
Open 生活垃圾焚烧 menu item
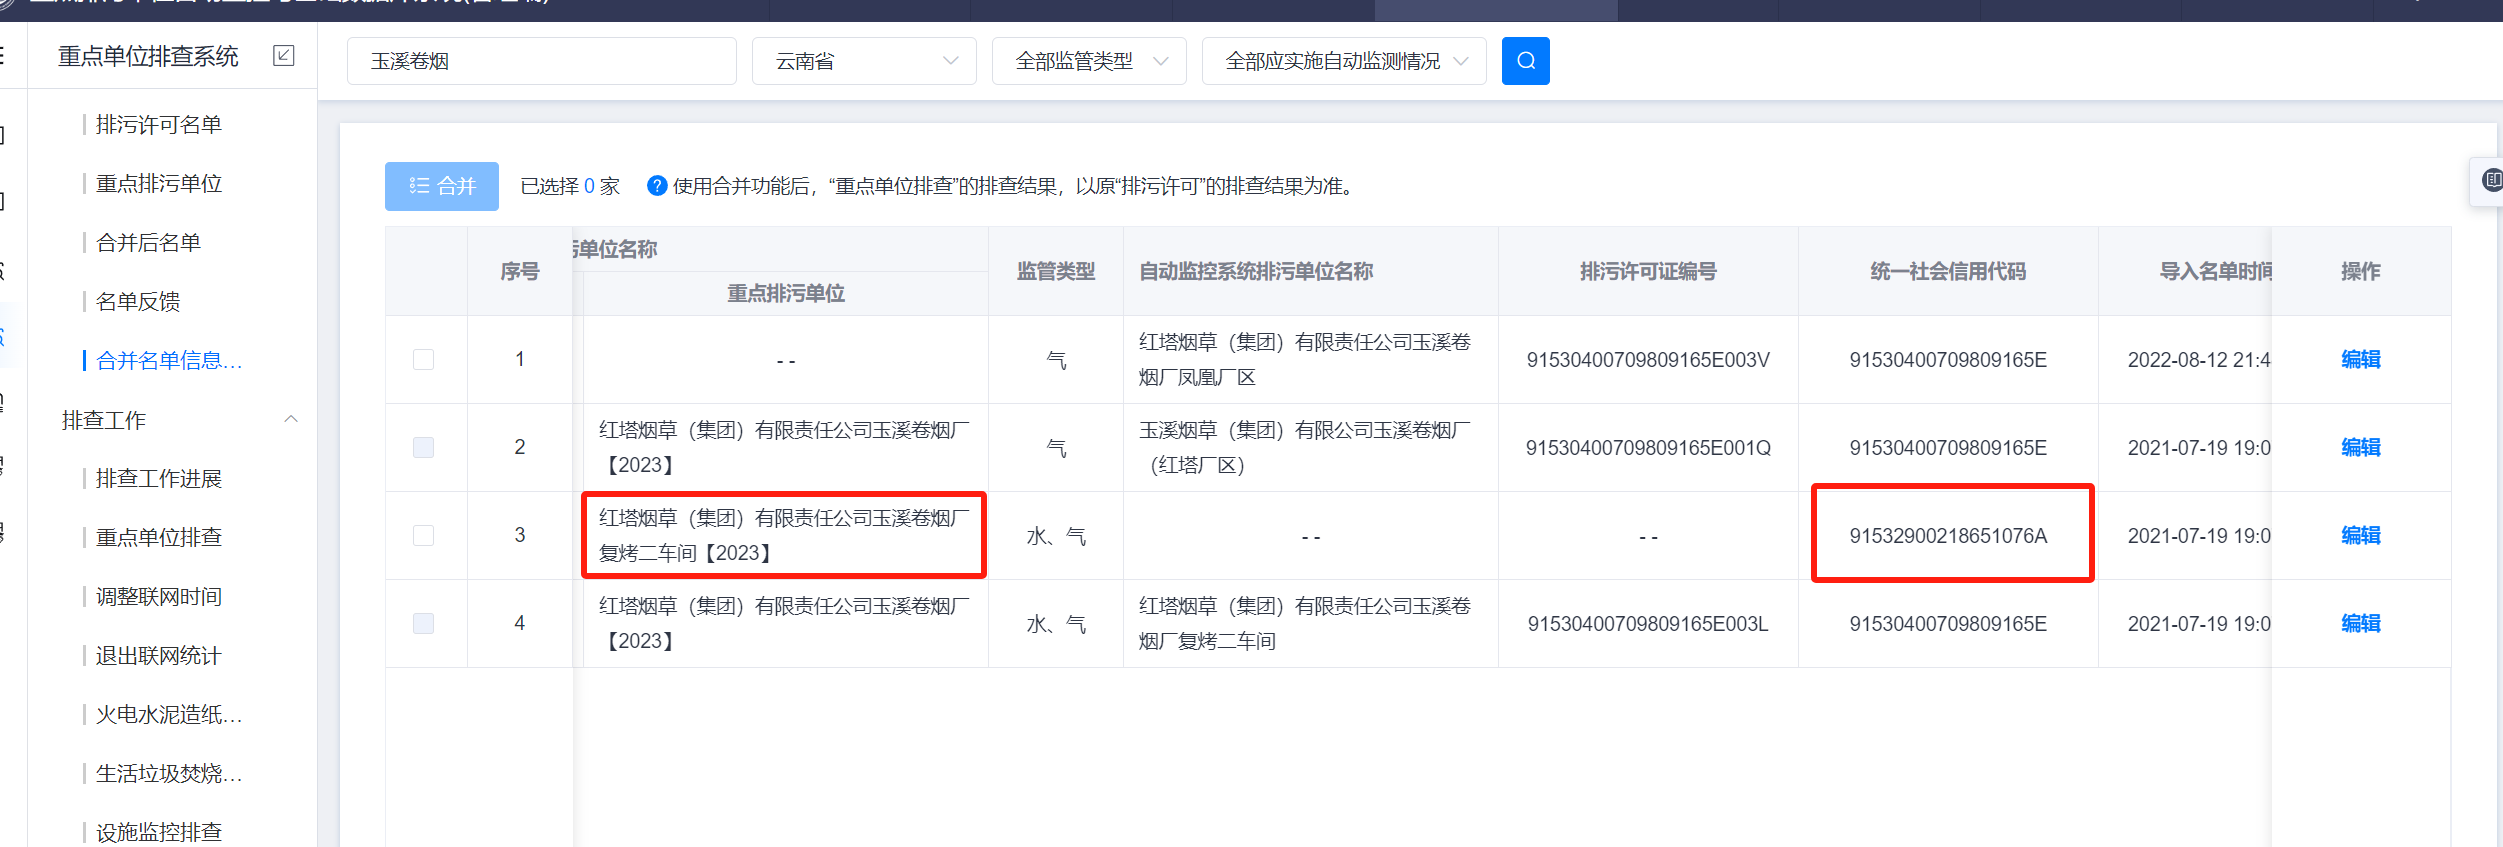point(169,774)
